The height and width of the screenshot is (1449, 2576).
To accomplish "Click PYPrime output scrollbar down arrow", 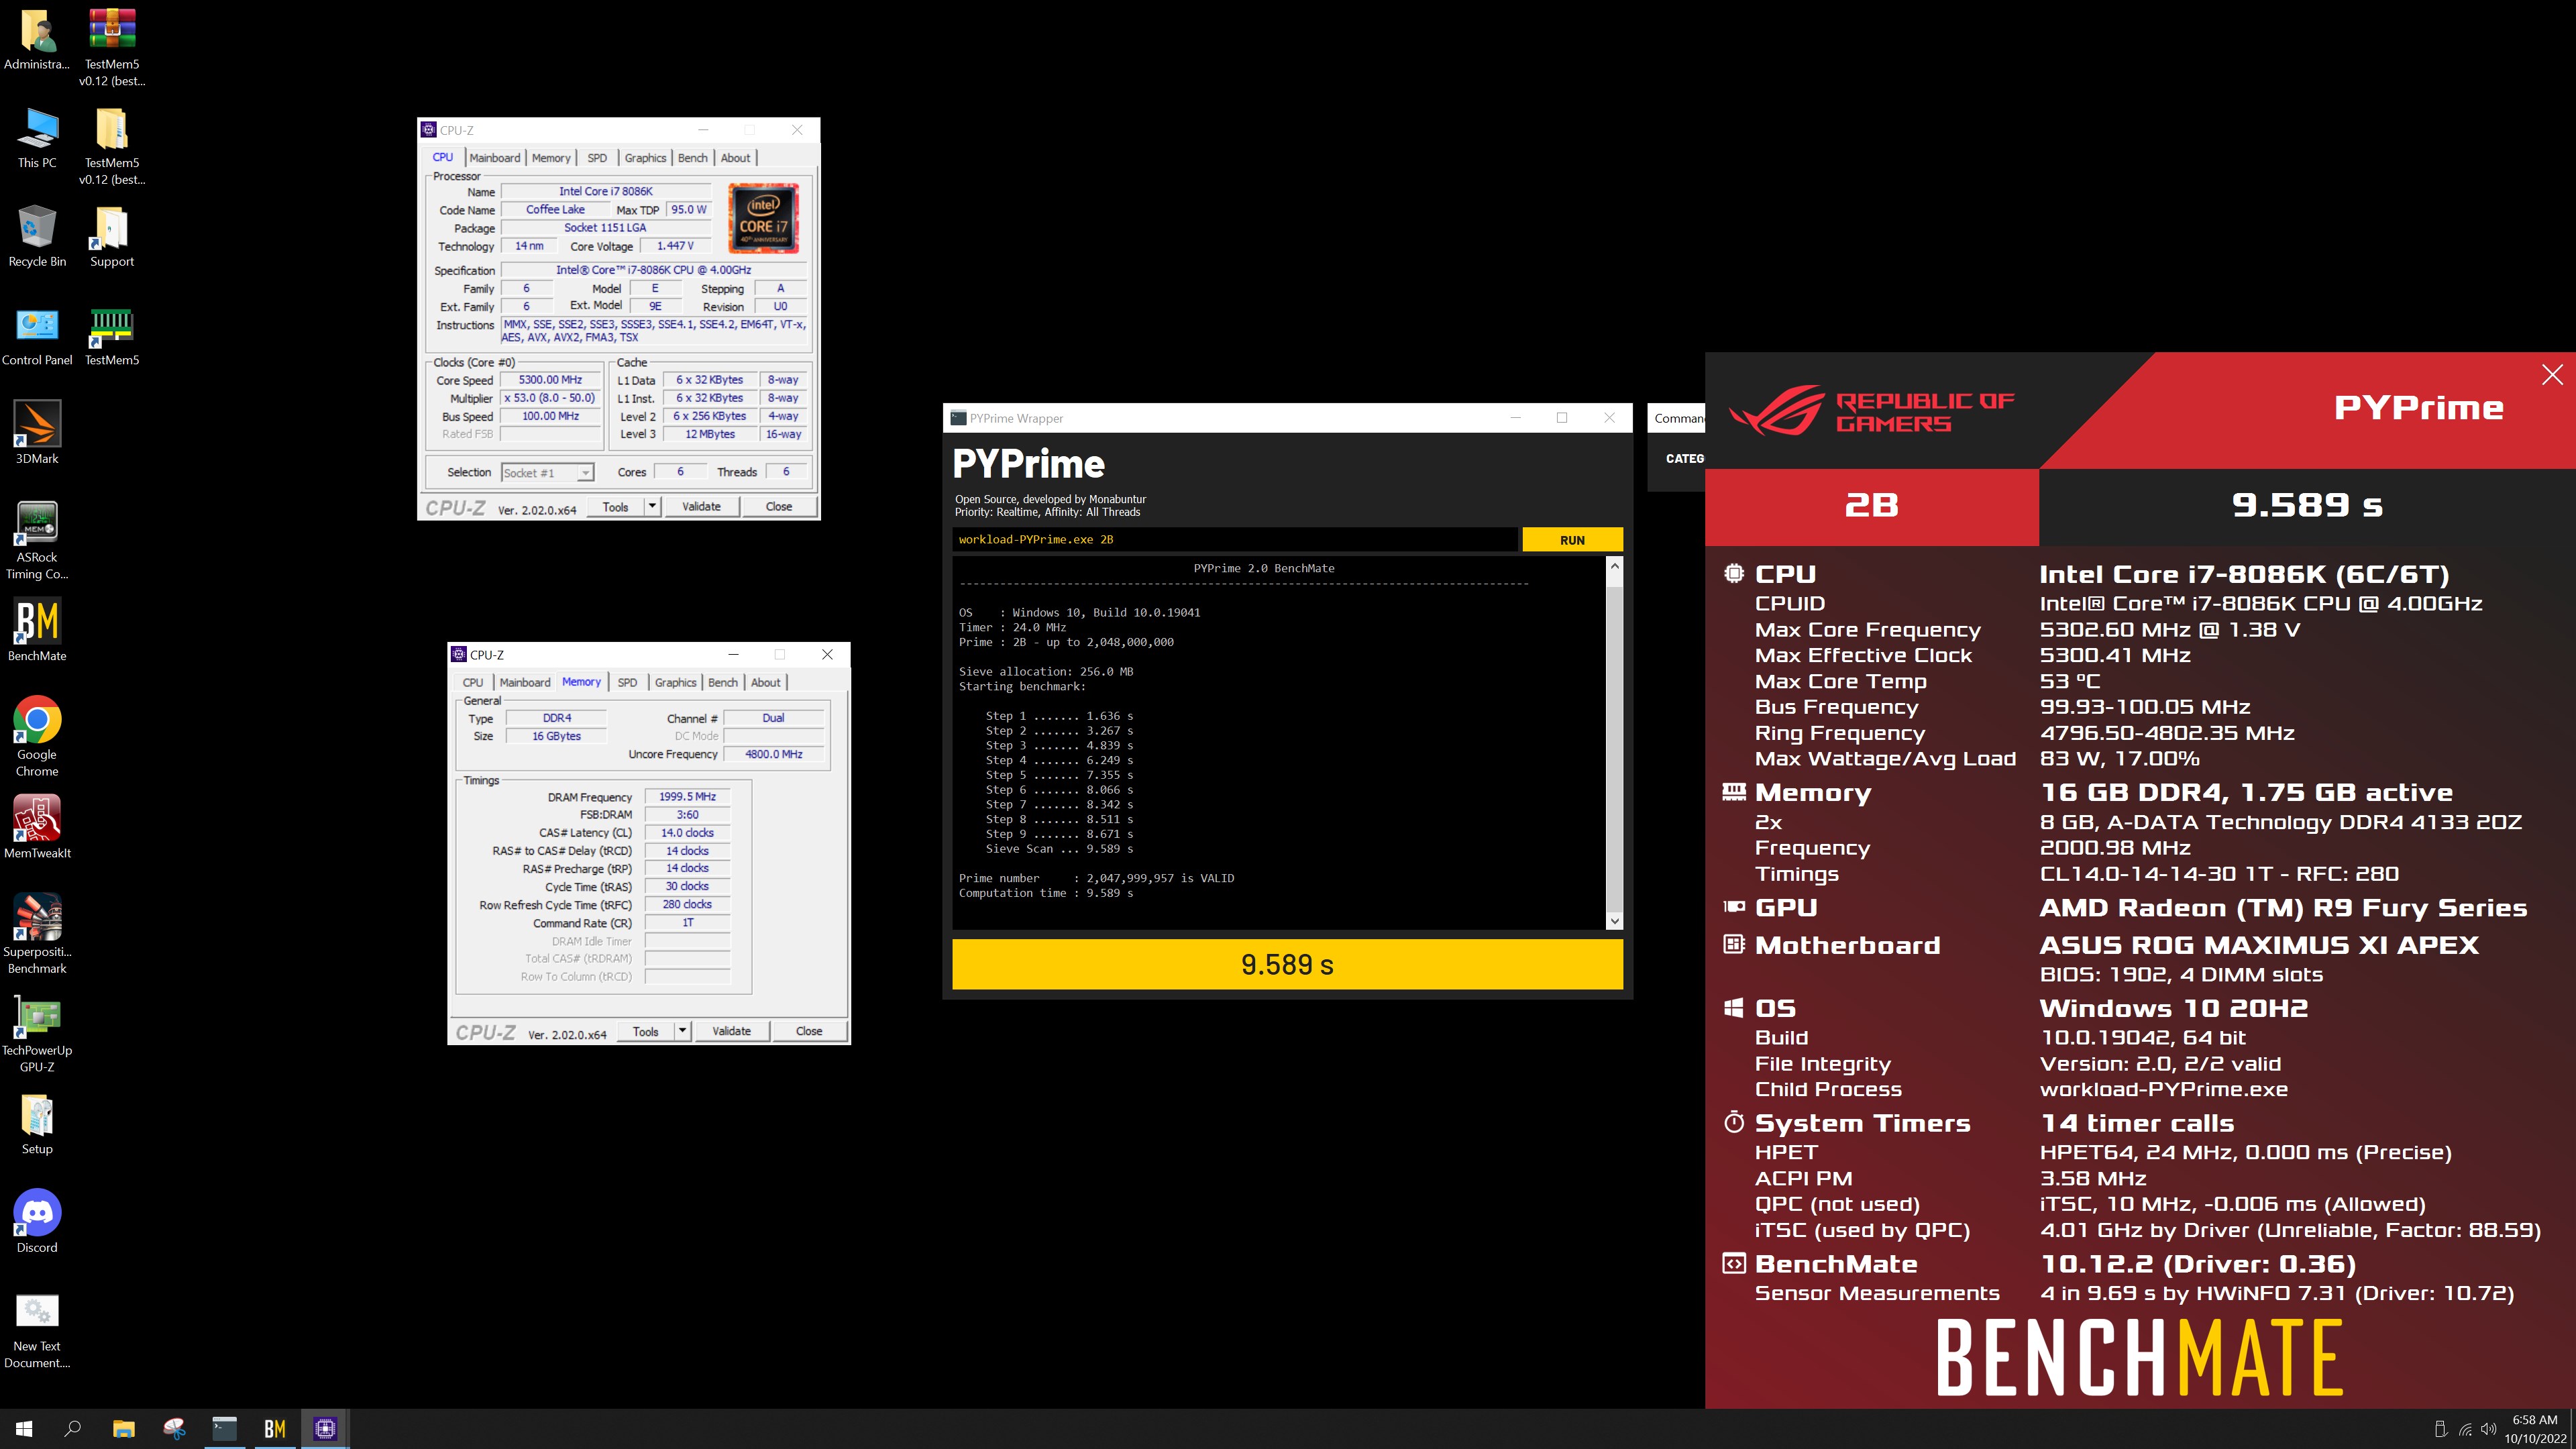I will pyautogui.click(x=1614, y=920).
